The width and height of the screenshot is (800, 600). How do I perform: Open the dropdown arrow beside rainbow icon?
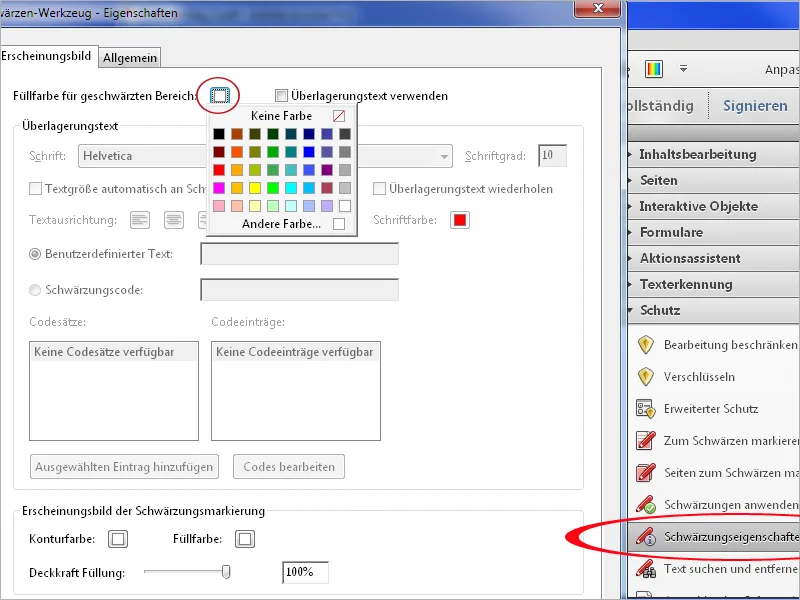pyautogui.click(x=684, y=68)
